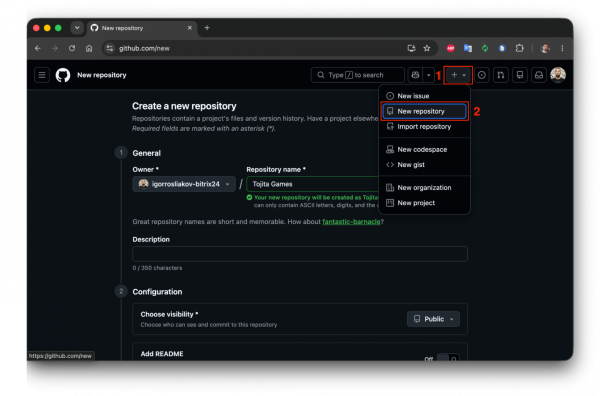Open the Copilot chat icon
This screenshot has width=600, height=396.
click(415, 75)
